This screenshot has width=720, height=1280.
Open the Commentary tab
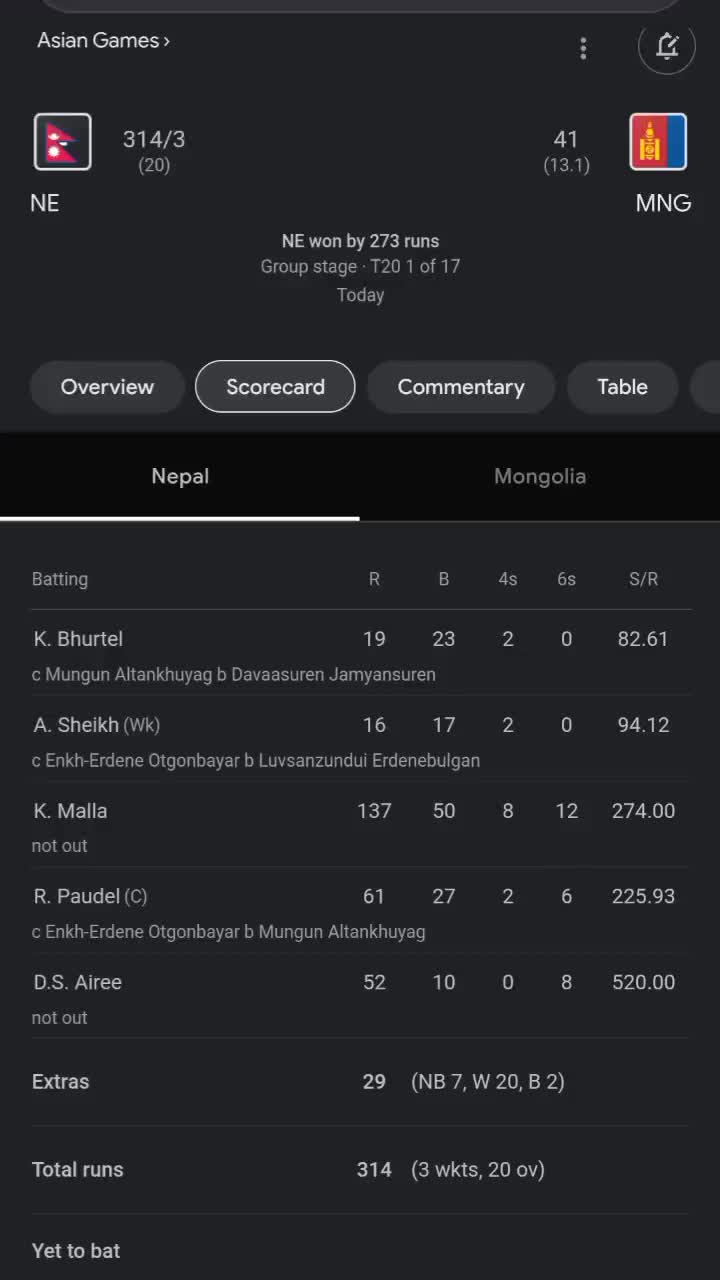[x=460, y=387]
